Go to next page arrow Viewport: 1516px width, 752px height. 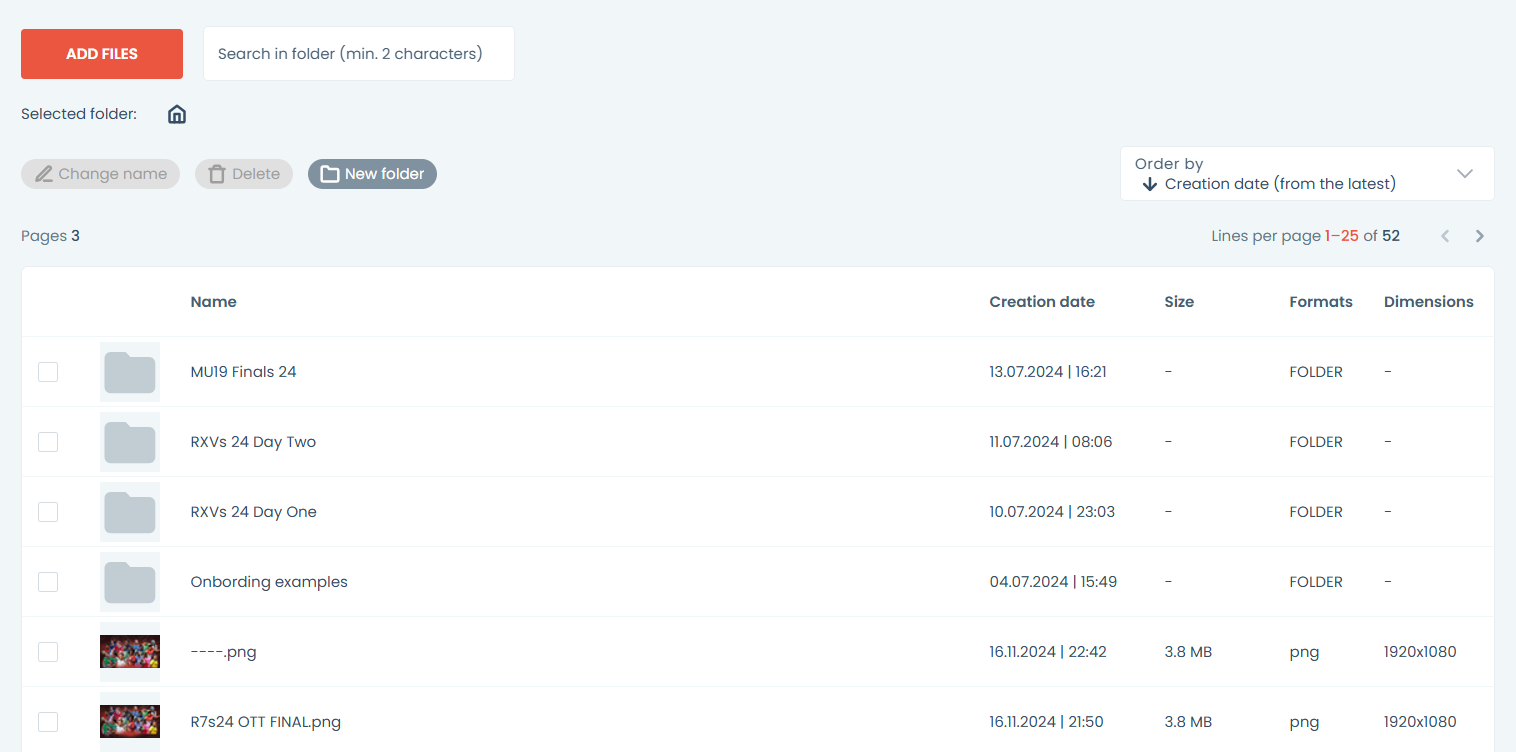[1480, 236]
